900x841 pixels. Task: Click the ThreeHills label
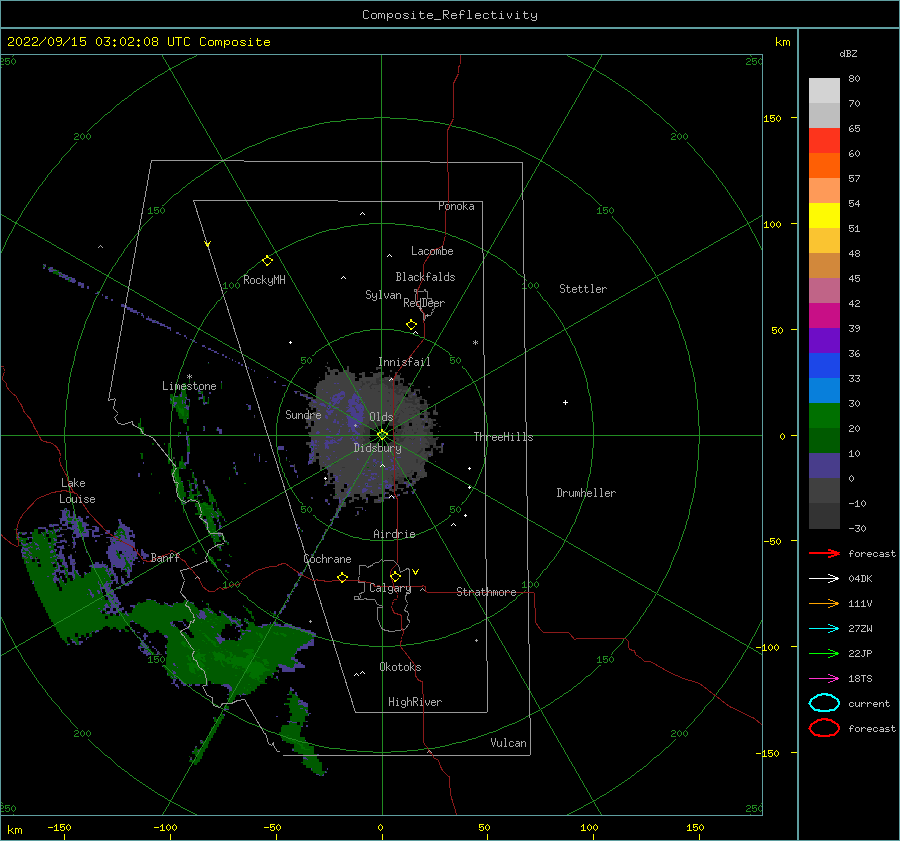point(503,437)
